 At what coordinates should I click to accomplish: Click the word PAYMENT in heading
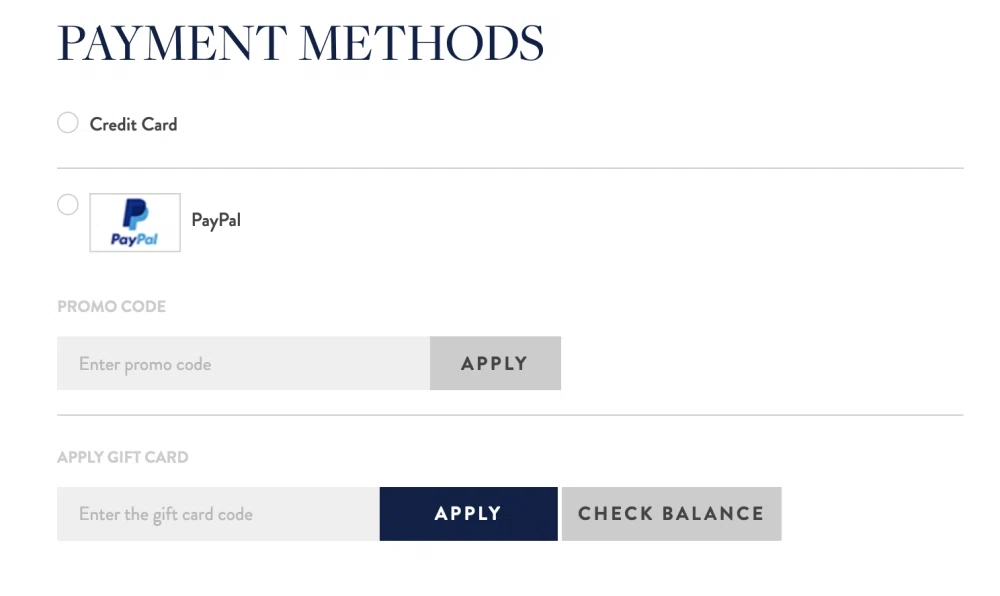tap(171, 44)
